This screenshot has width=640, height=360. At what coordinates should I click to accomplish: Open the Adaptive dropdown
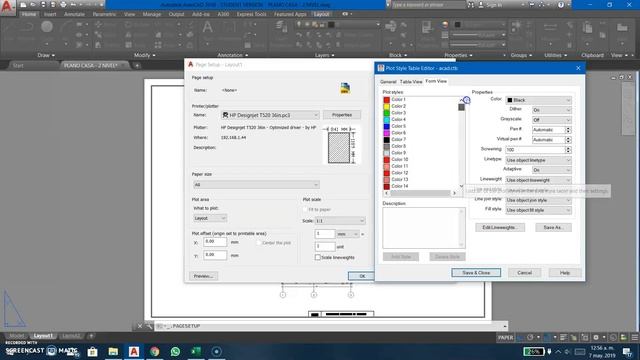(x=551, y=170)
